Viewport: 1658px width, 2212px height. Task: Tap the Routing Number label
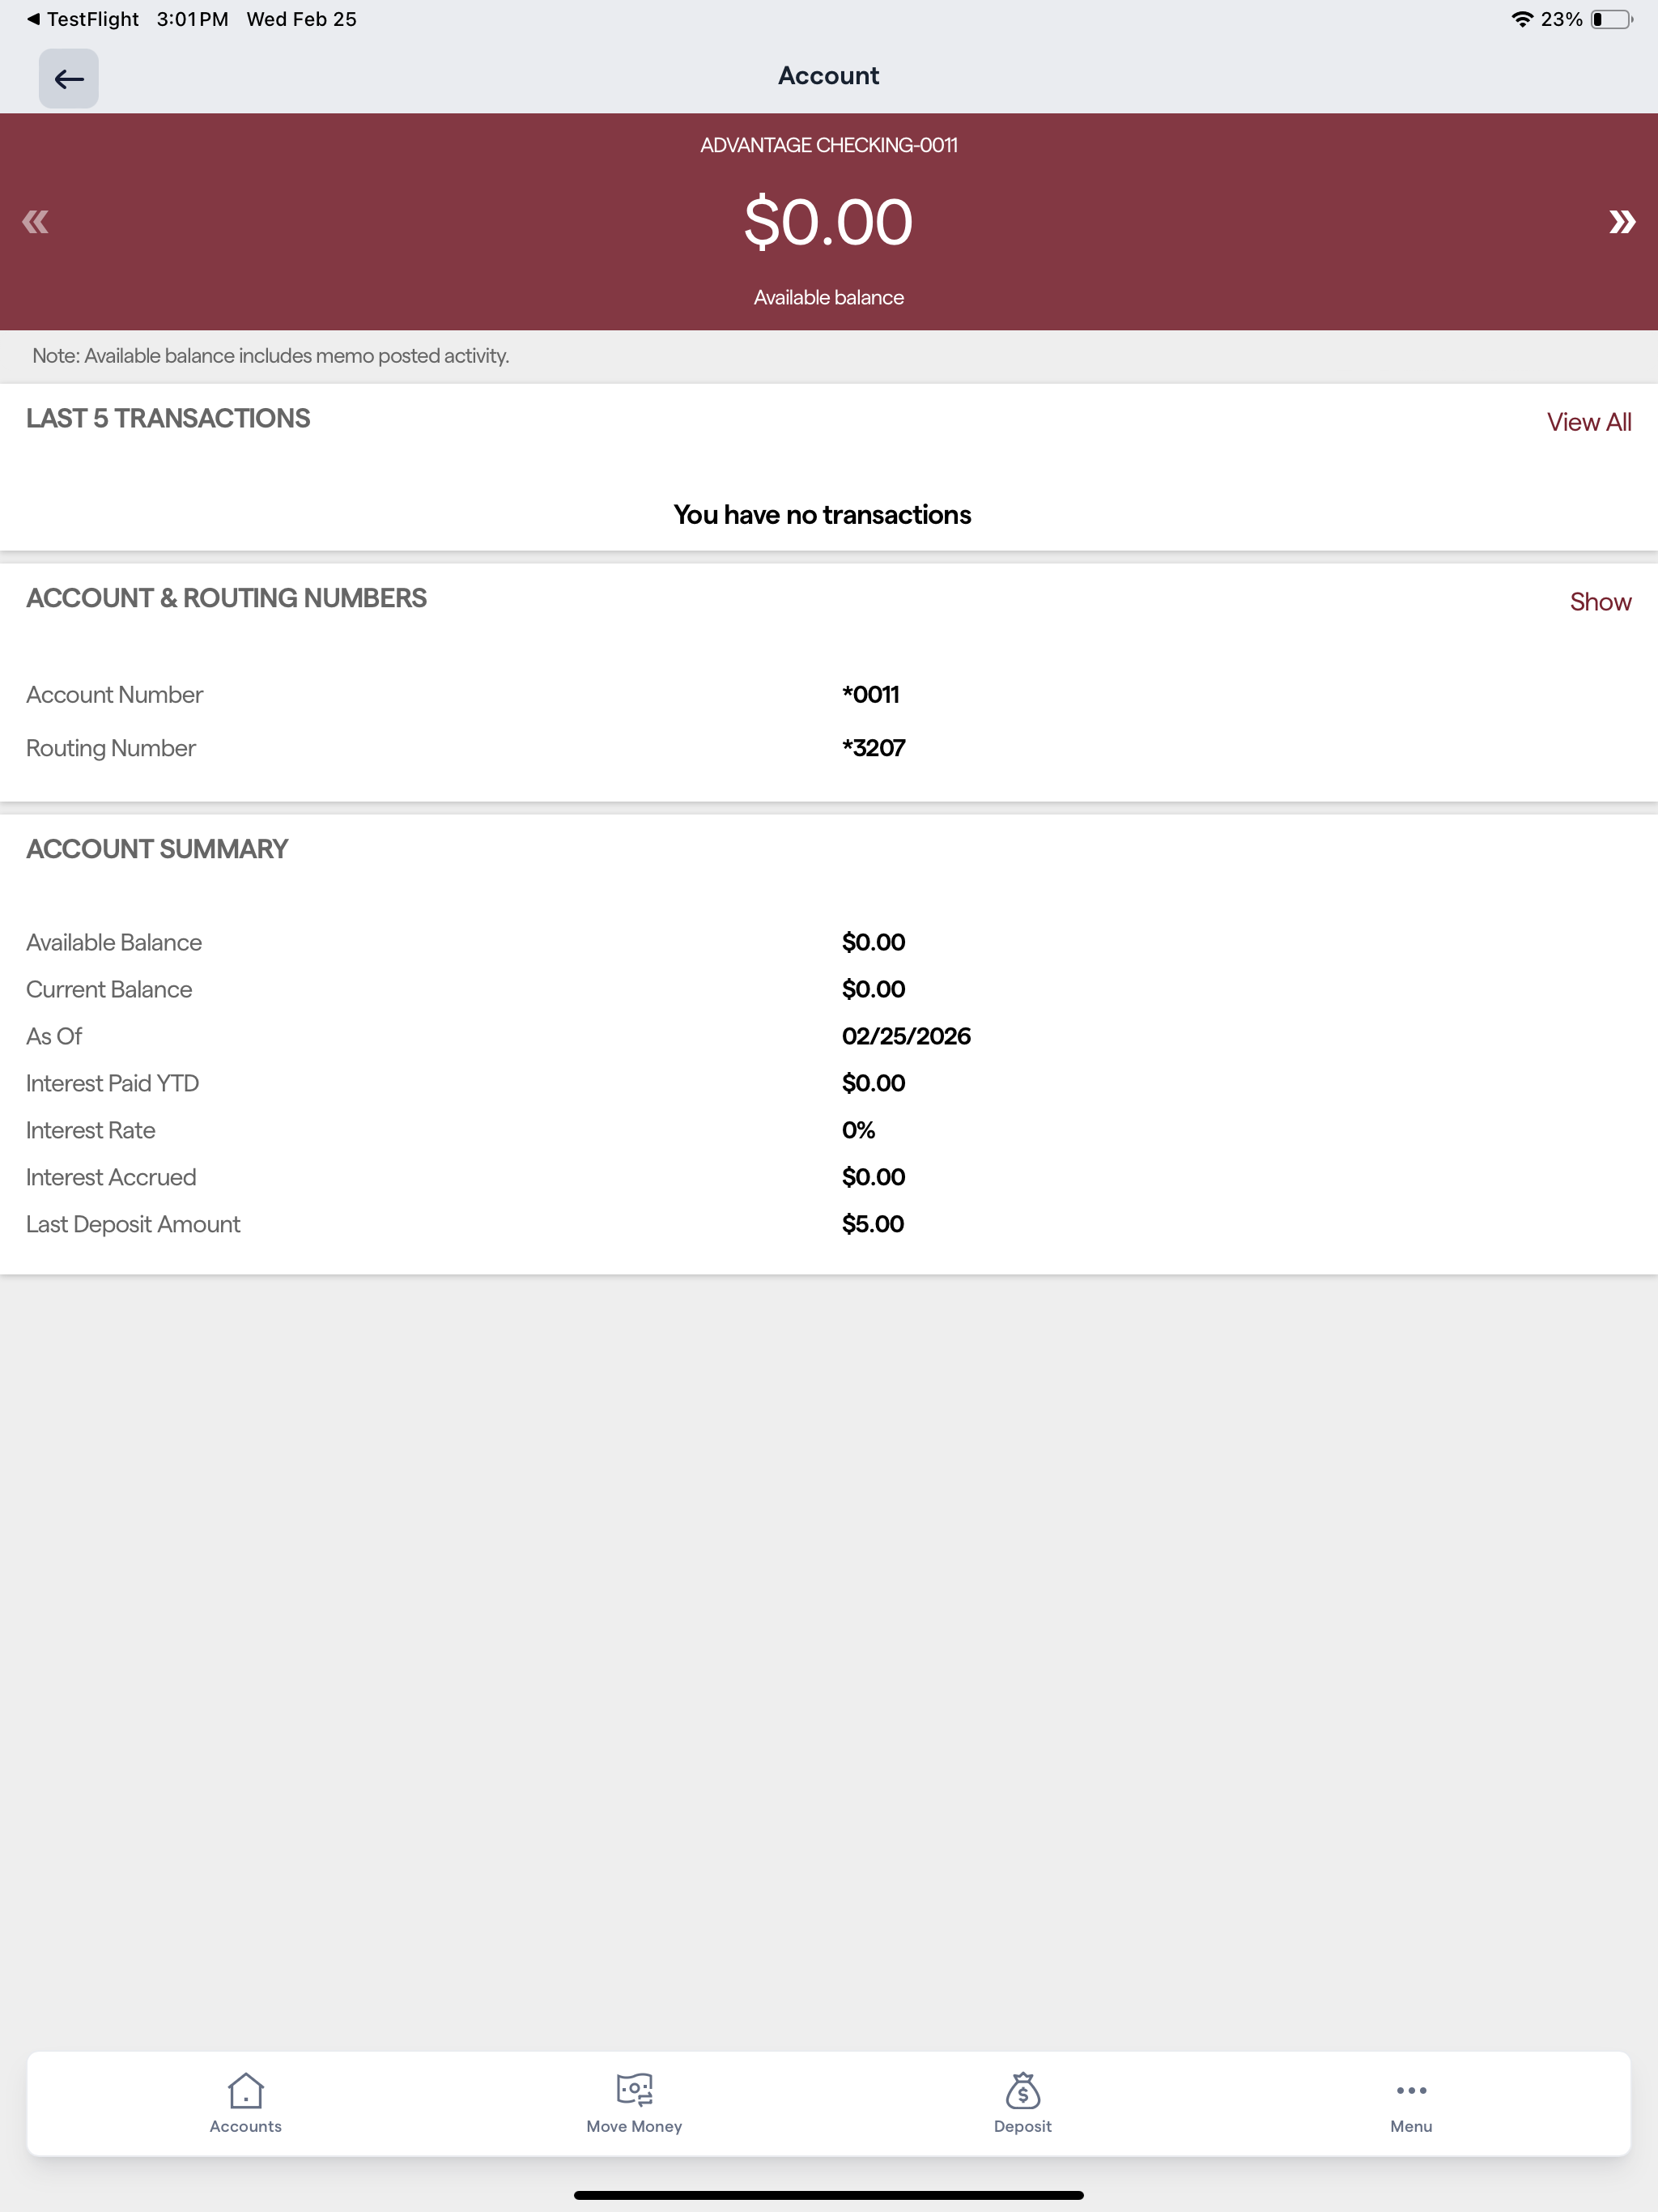(111, 748)
